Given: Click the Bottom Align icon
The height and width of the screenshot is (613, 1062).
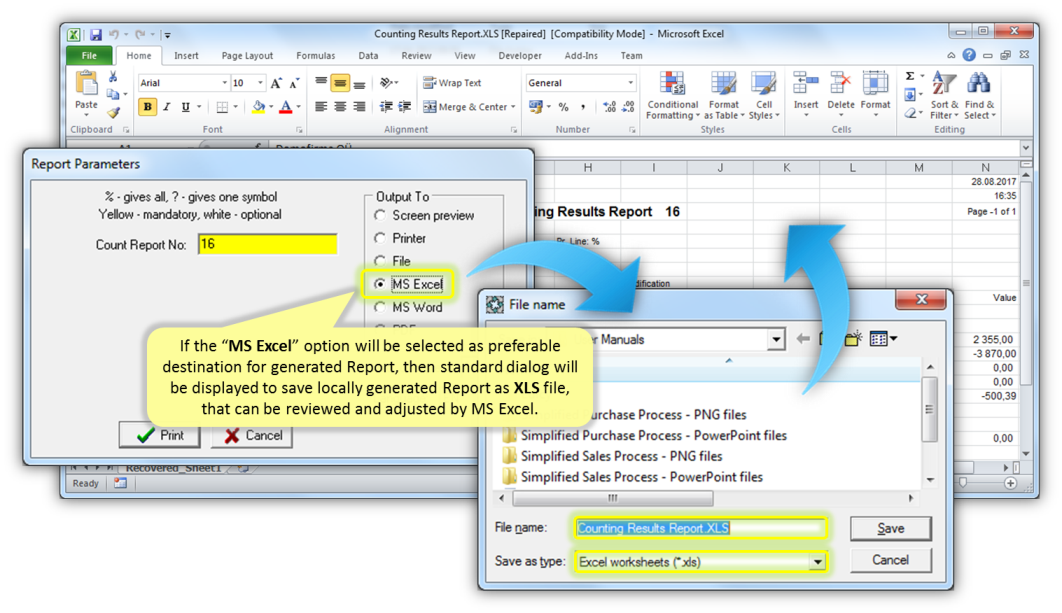Looking at the screenshot, I should [x=359, y=83].
